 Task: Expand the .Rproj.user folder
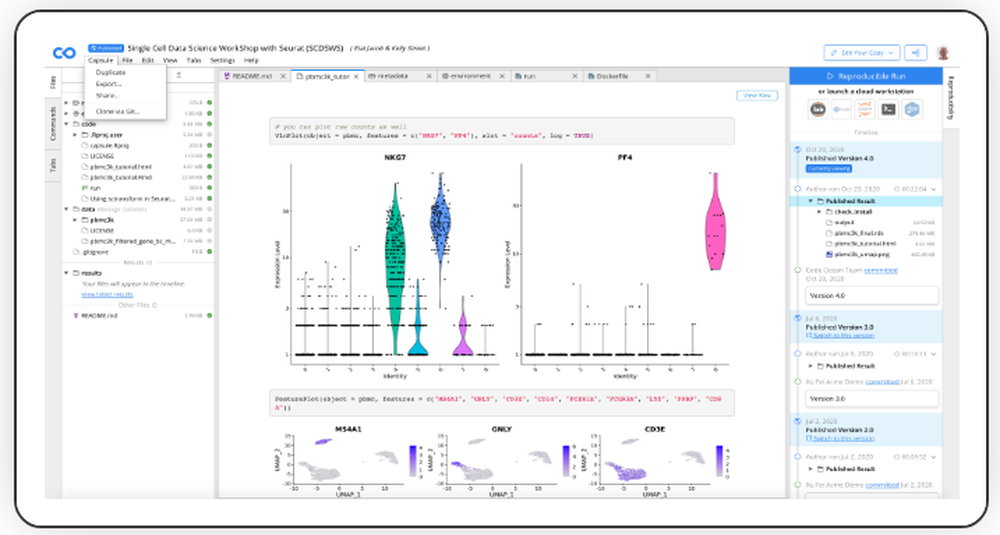(x=75, y=135)
